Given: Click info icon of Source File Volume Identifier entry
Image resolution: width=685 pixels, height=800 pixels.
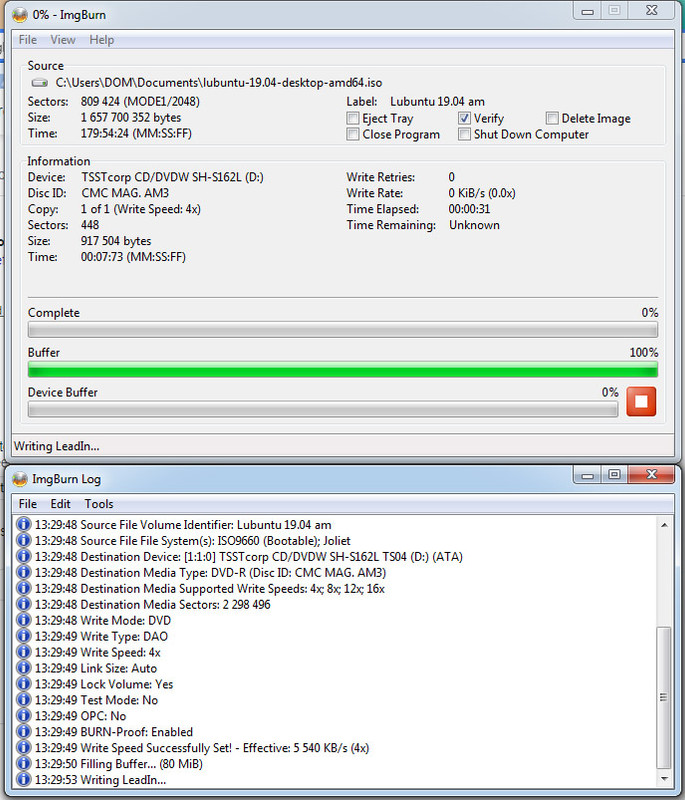Looking at the screenshot, I should click(23, 524).
